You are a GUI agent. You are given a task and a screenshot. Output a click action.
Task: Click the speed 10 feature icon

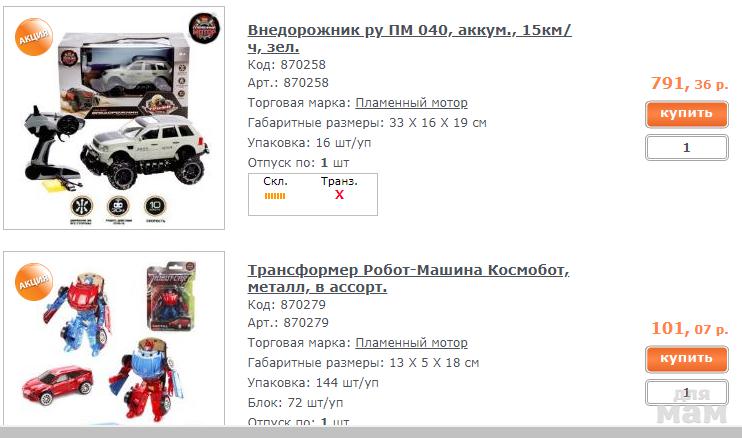click(155, 206)
